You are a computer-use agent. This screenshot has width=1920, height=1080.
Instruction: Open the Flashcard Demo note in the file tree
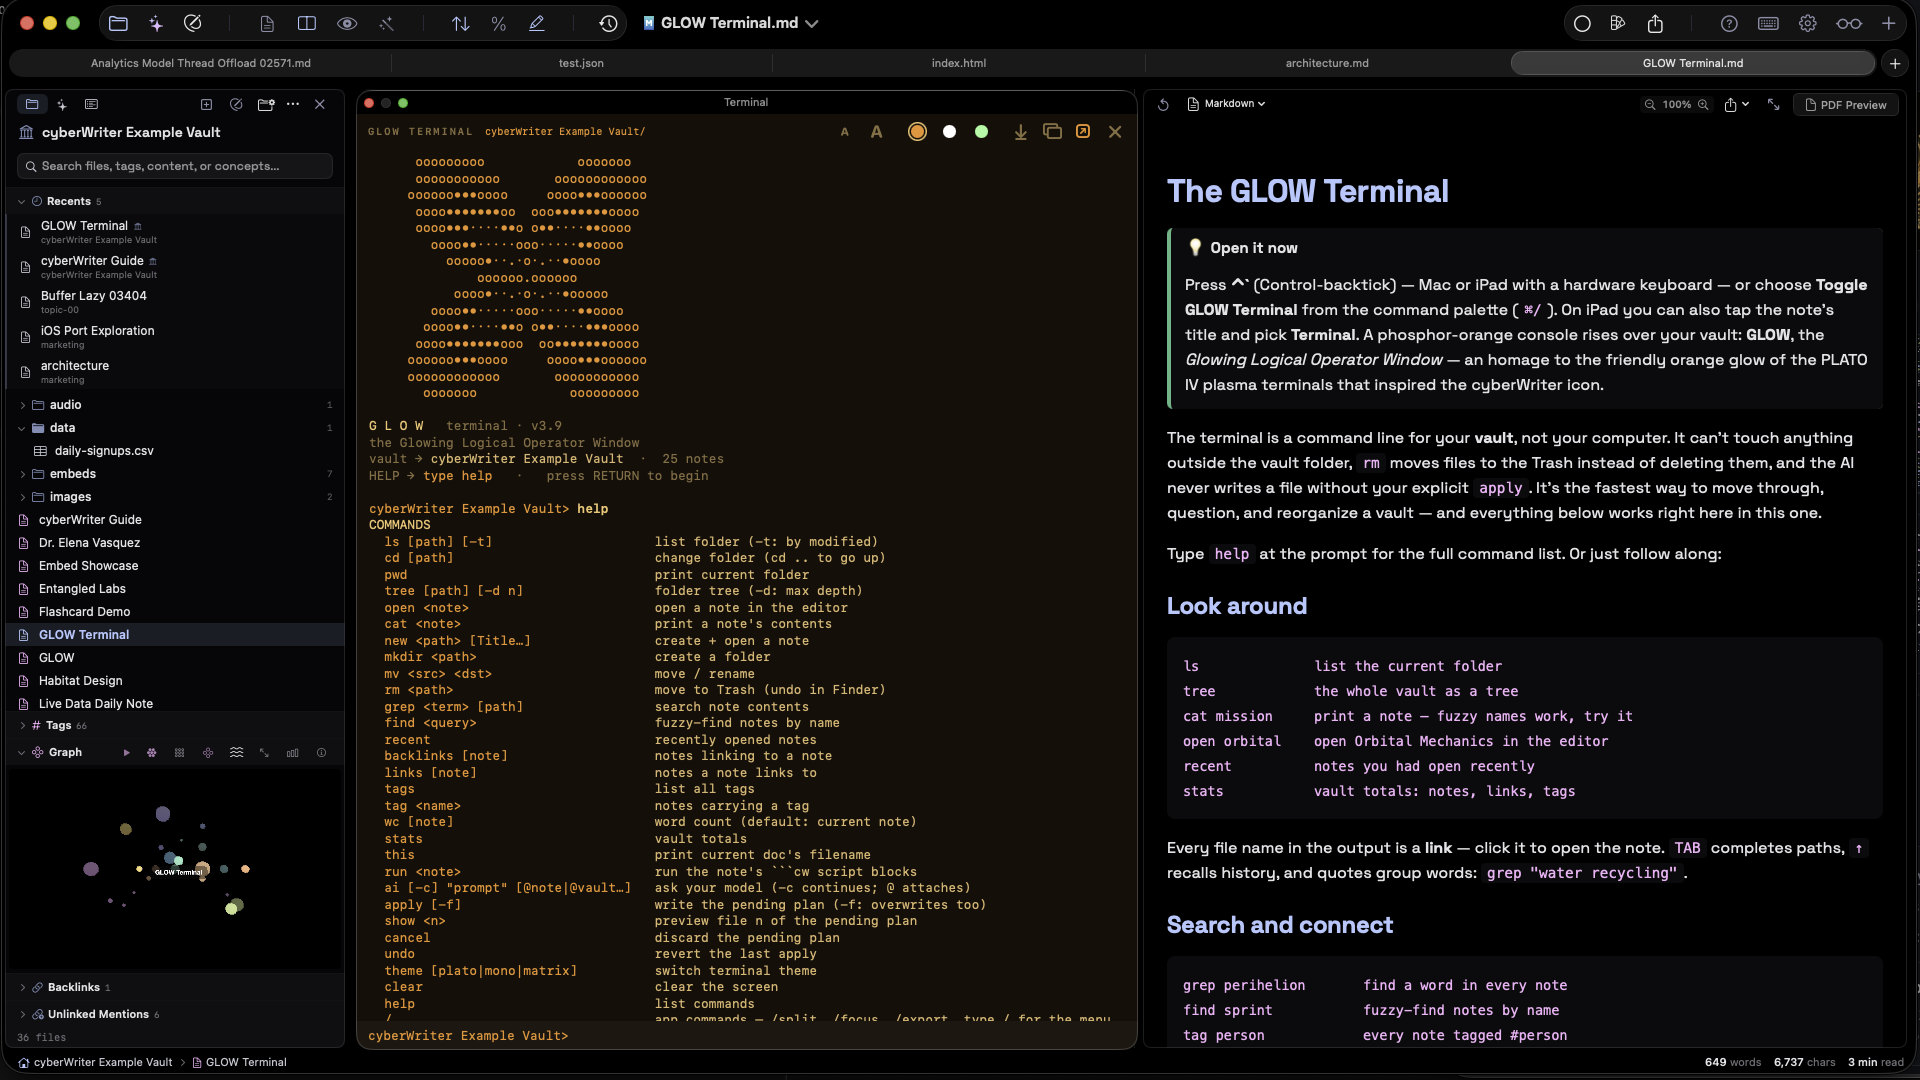pos(84,612)
